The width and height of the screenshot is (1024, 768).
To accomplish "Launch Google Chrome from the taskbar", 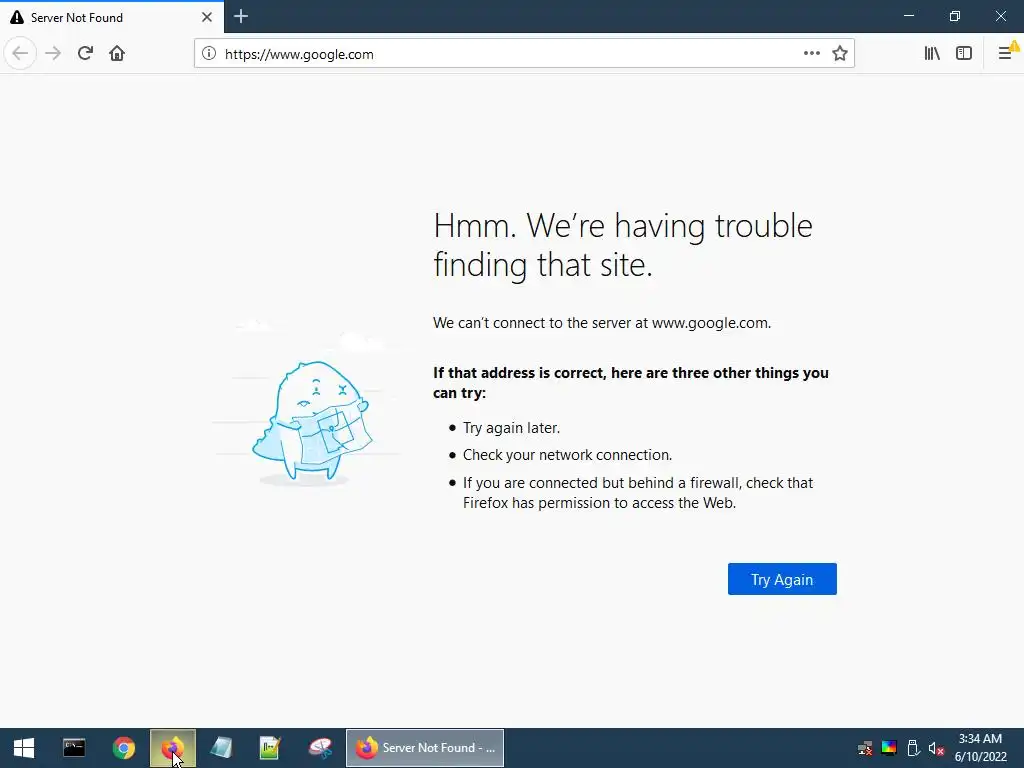I will pyautogui.click(x=123, y=748).
